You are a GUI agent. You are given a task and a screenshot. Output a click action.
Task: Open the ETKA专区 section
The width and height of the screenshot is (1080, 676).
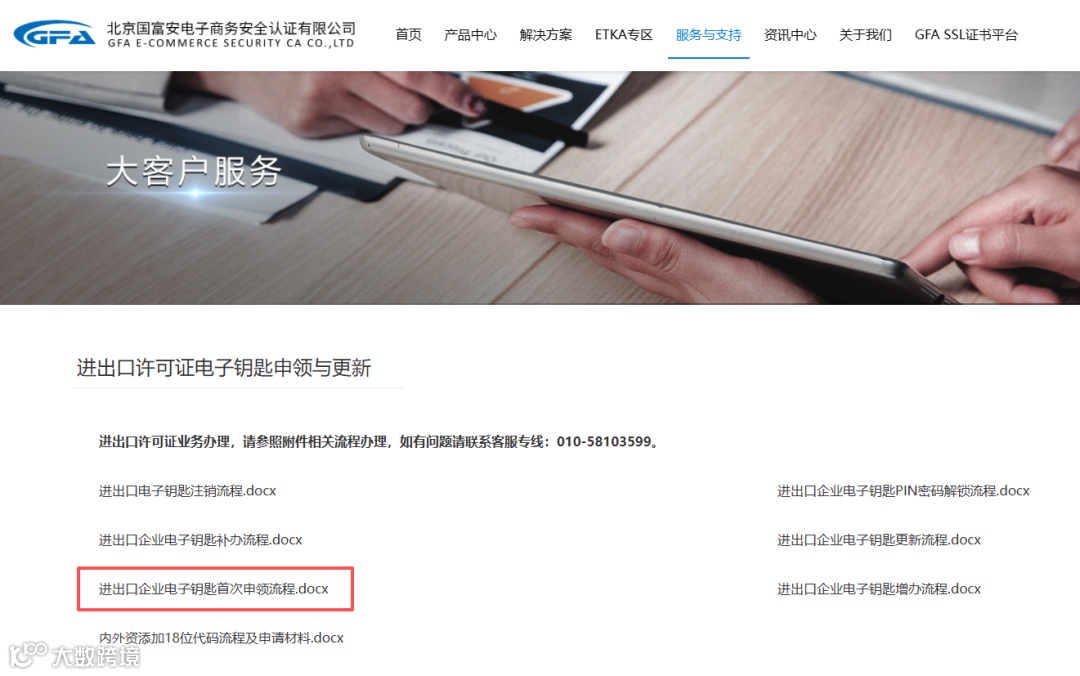tap(623, 34)
